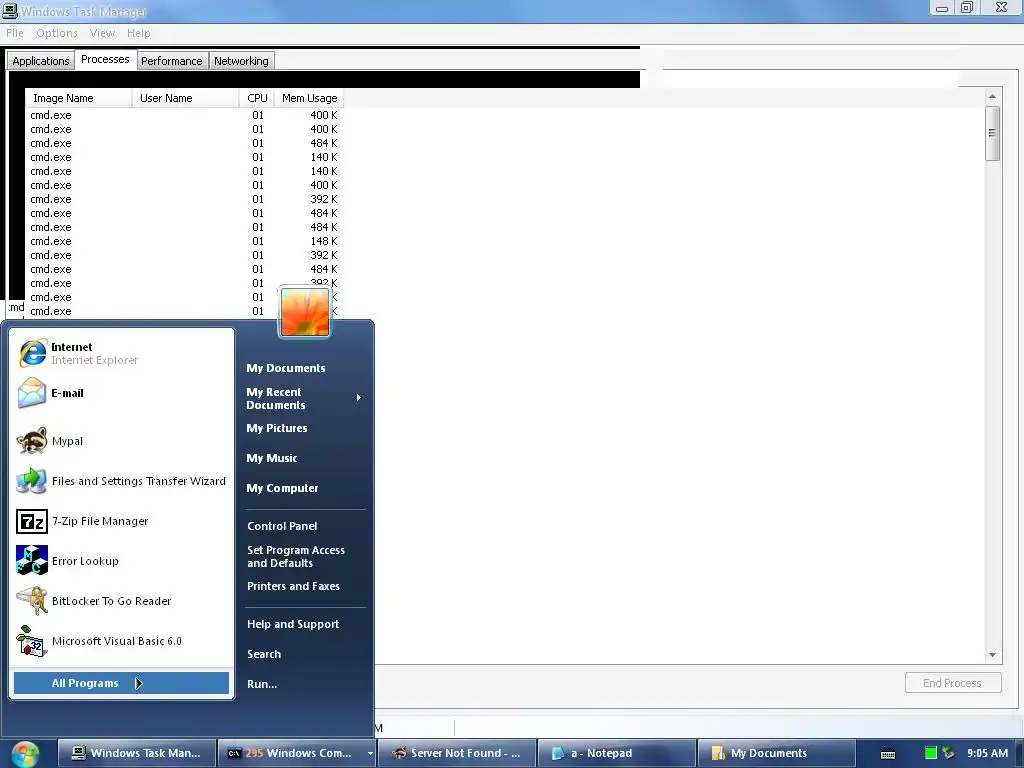The width and height of the screenshot is (1024, 768).
Task: Click the End Process button
Action: (x=953, y=683)
